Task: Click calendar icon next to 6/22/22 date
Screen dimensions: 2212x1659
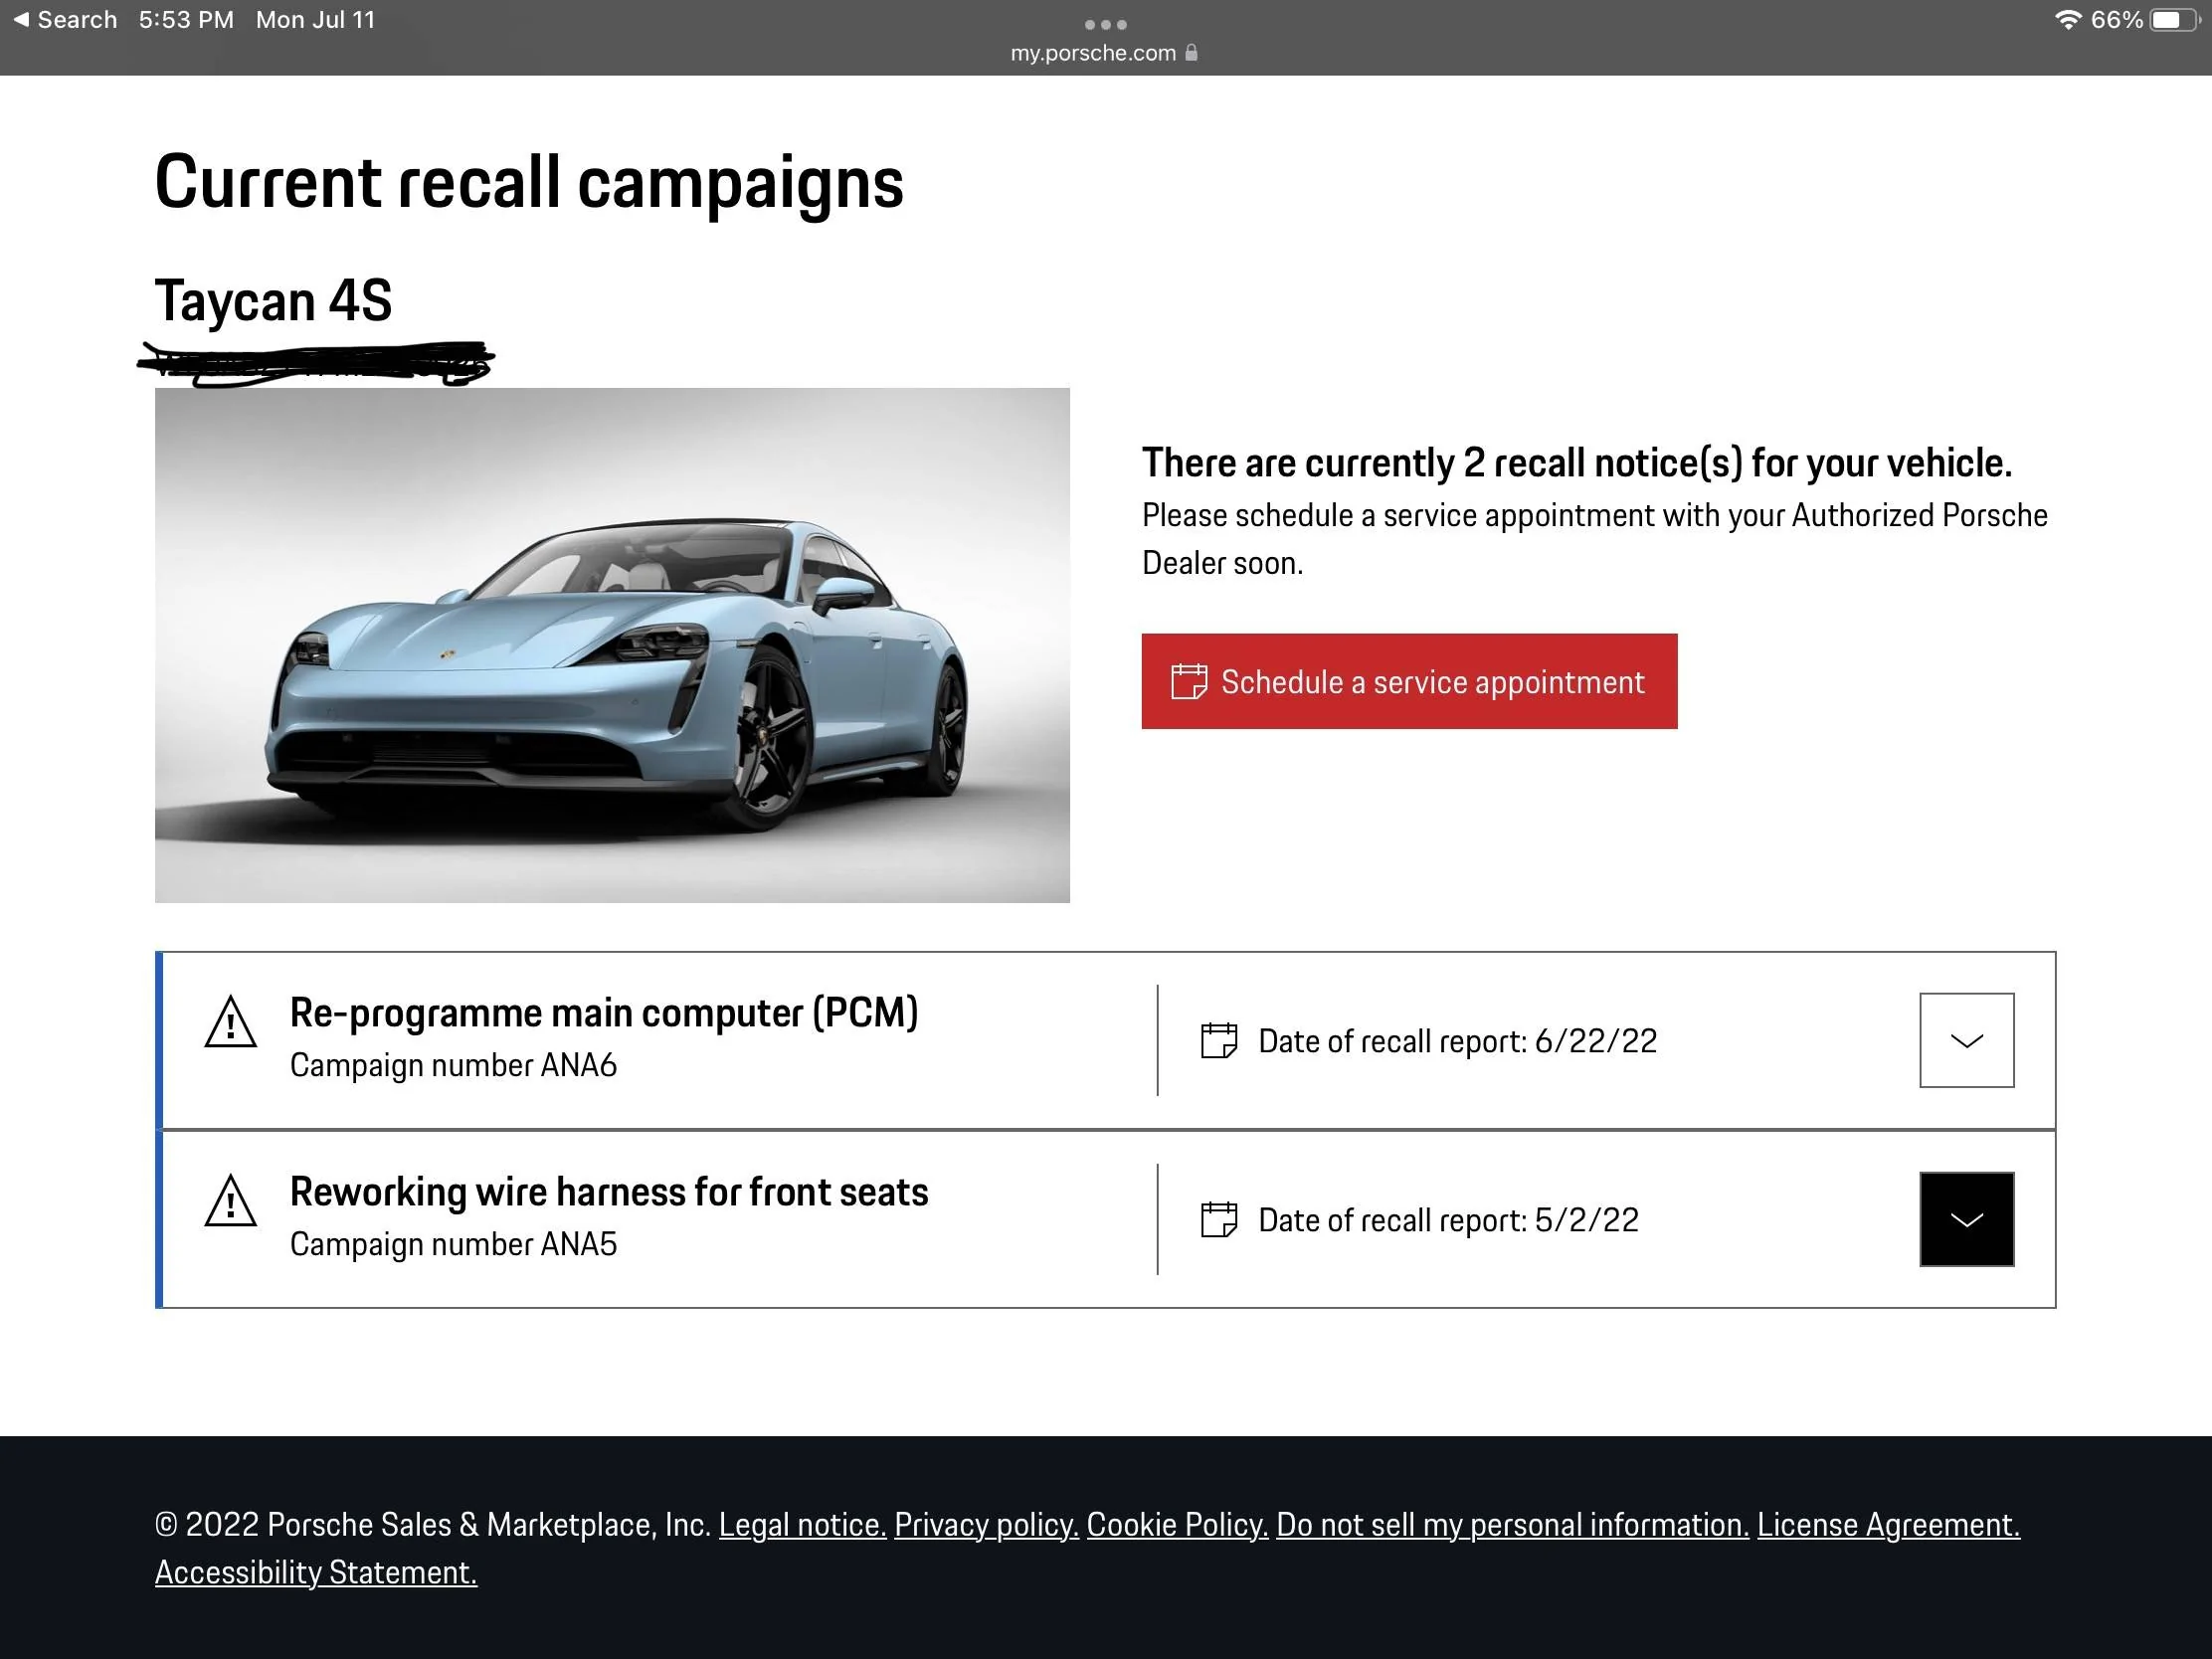Action: pyautogui.click(x=1219, y=1040)
